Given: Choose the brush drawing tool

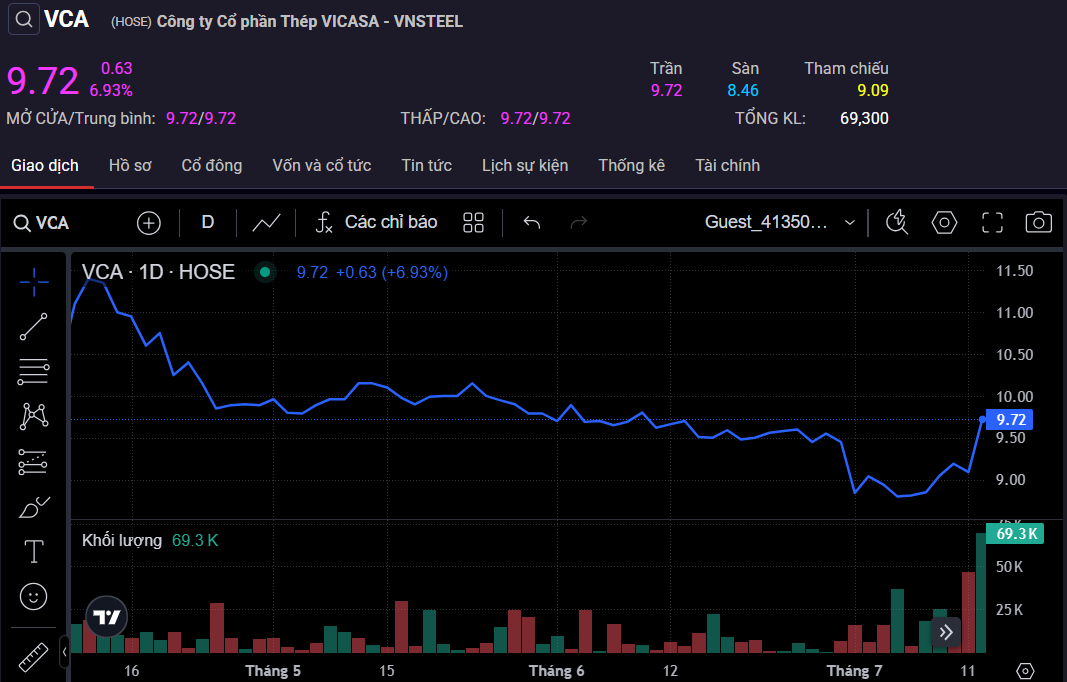Looking at the screenshot, I should point(34,507).
